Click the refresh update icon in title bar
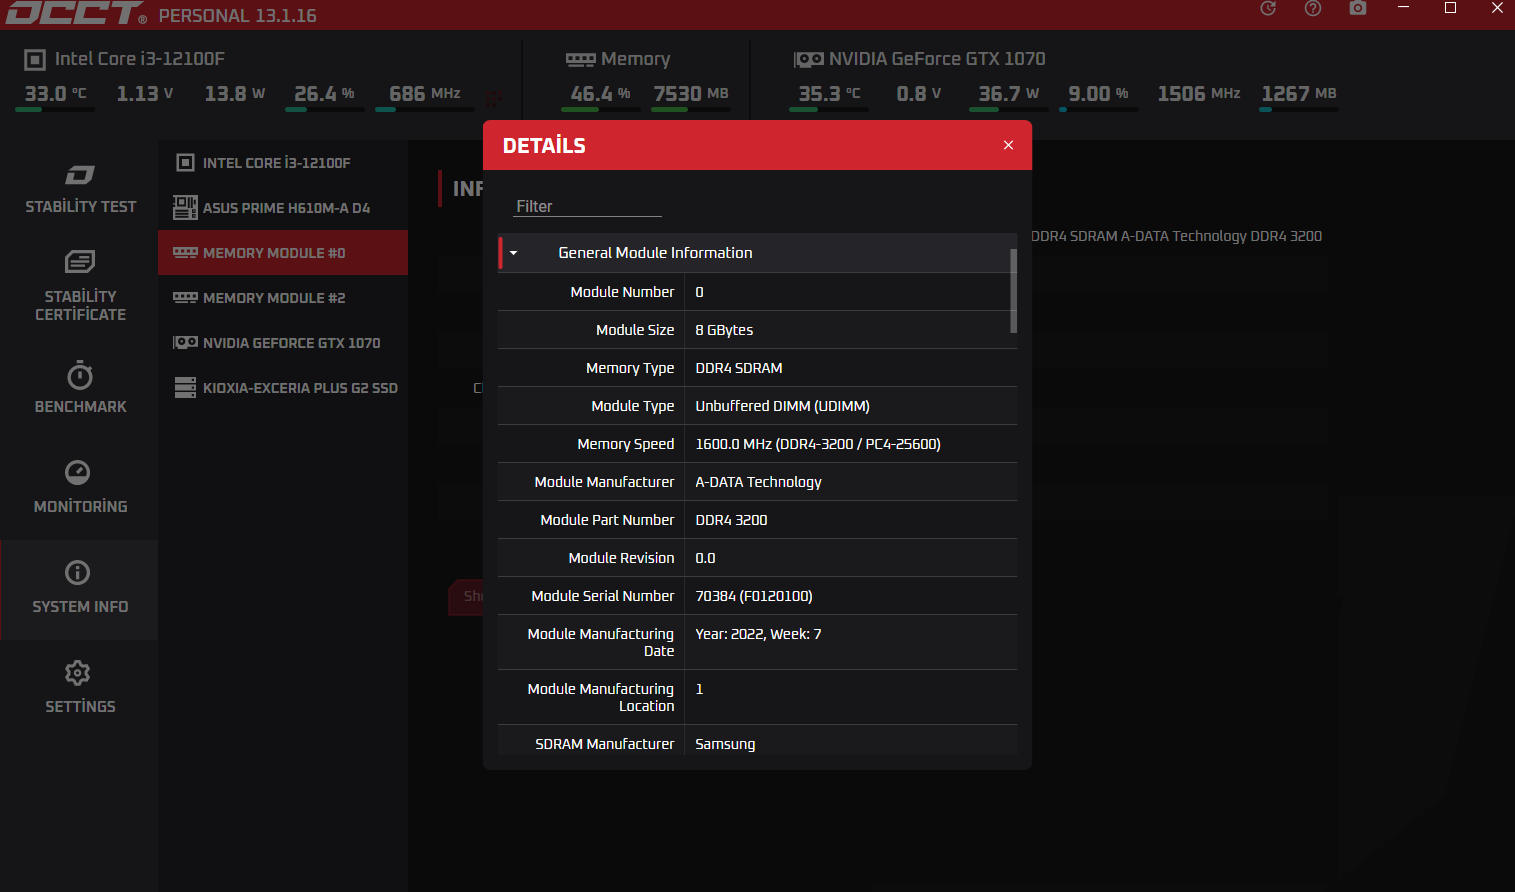The image size is (1515, 892). pos(1268,8)
